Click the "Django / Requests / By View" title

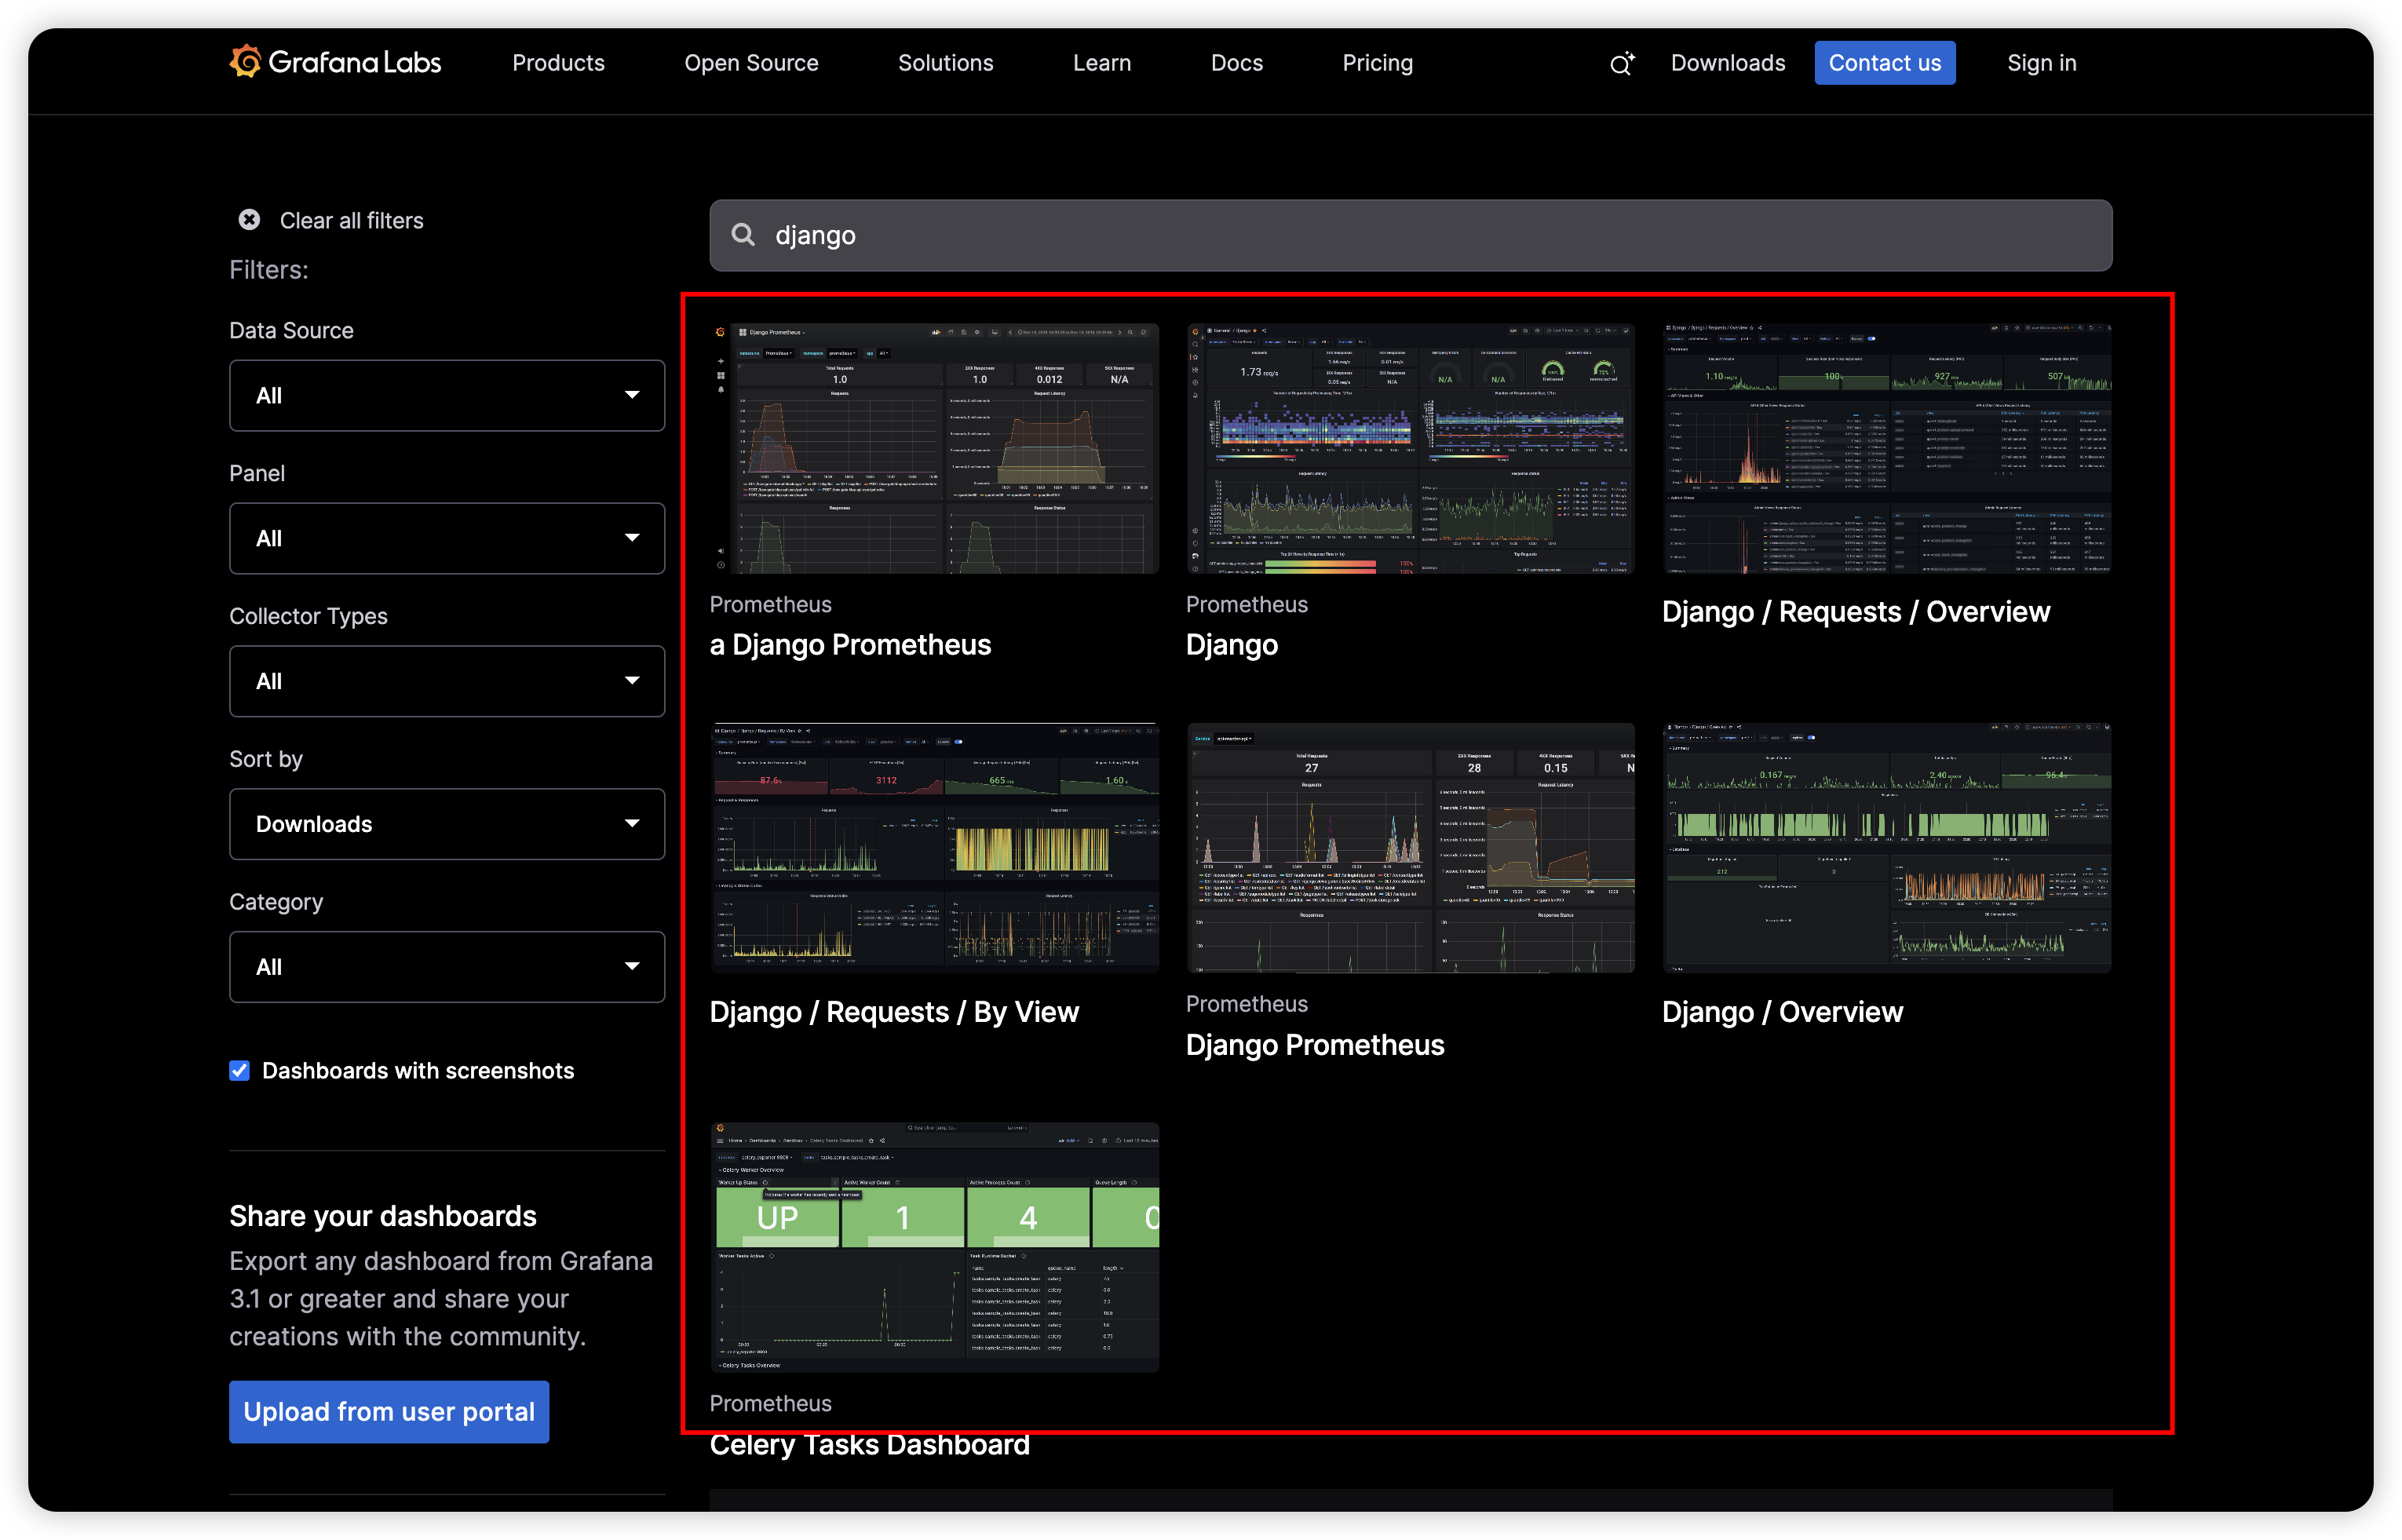tap(894, 1012)
